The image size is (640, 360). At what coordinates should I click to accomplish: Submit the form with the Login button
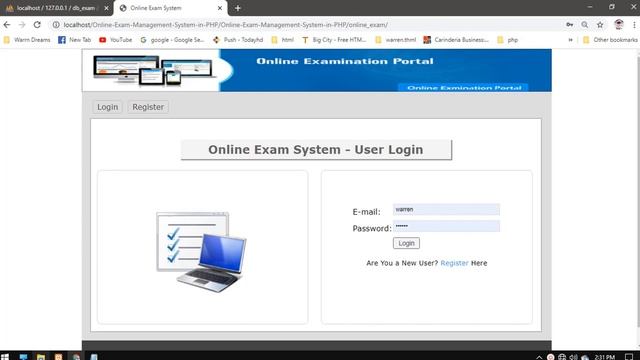406,243
